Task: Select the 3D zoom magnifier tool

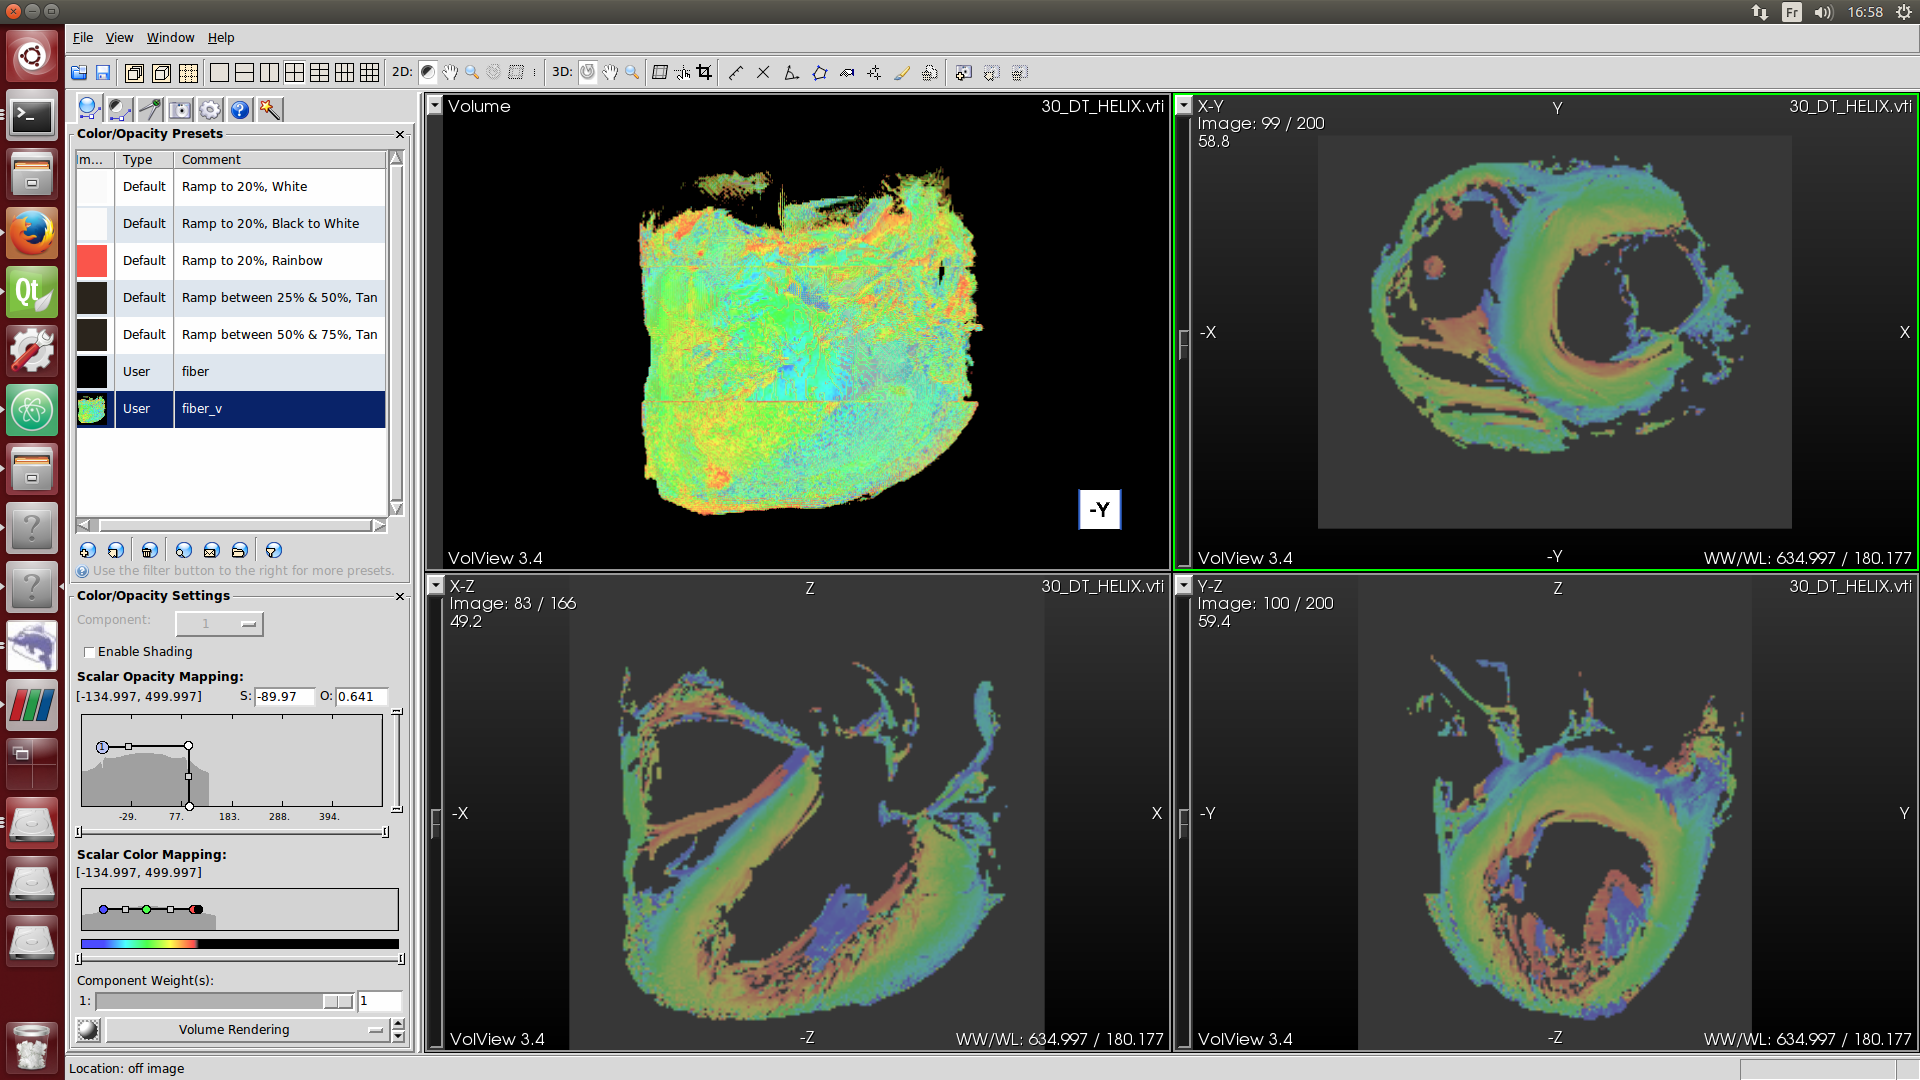Action: (x=632, y=72)
